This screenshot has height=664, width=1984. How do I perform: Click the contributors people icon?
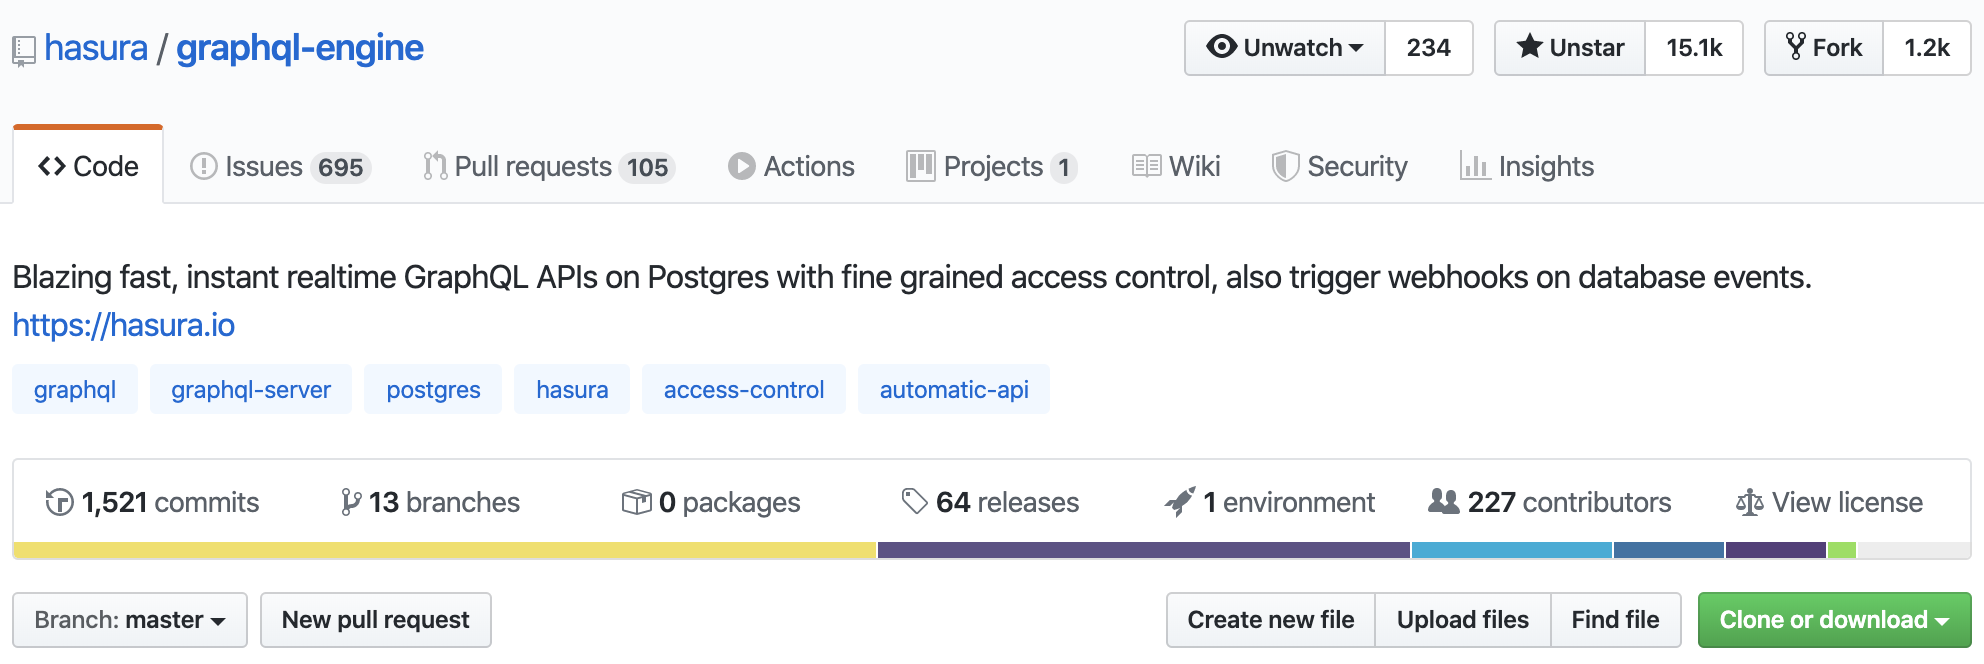(1443, 501)
